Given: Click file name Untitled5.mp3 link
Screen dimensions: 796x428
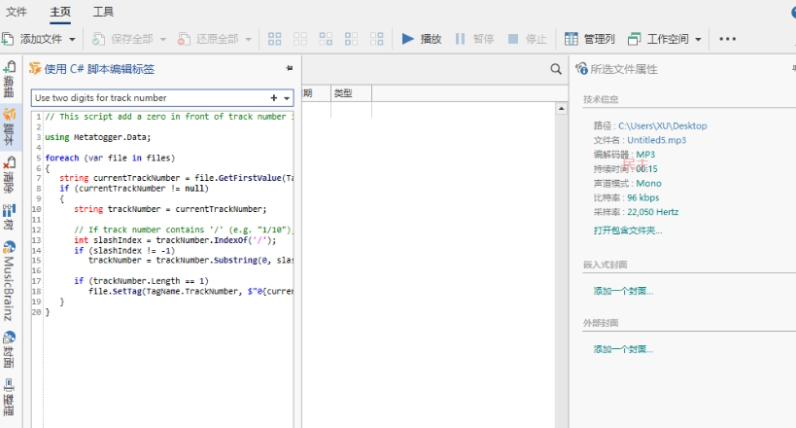Looking at the screenshot, I should 656,140.
